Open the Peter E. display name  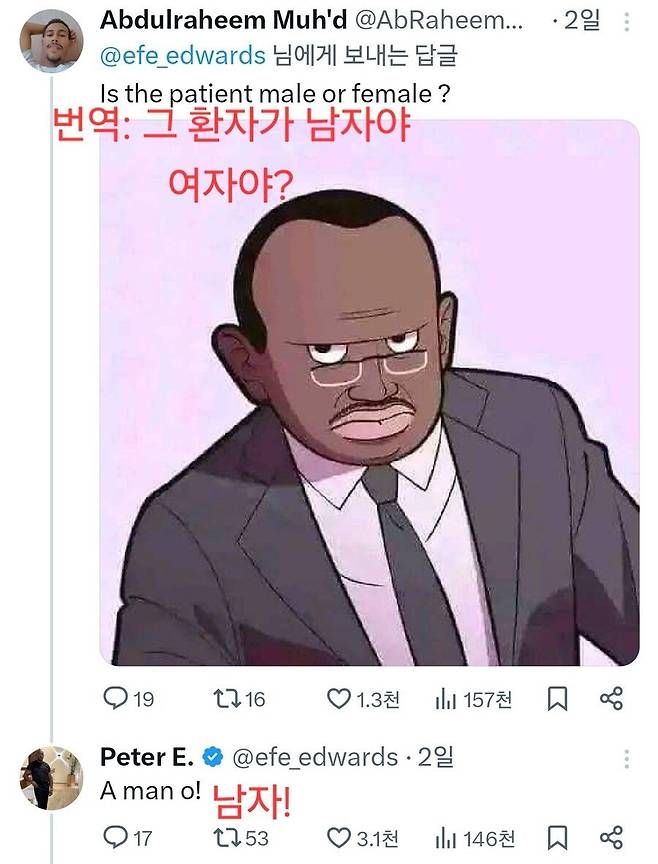click(146, 757)
